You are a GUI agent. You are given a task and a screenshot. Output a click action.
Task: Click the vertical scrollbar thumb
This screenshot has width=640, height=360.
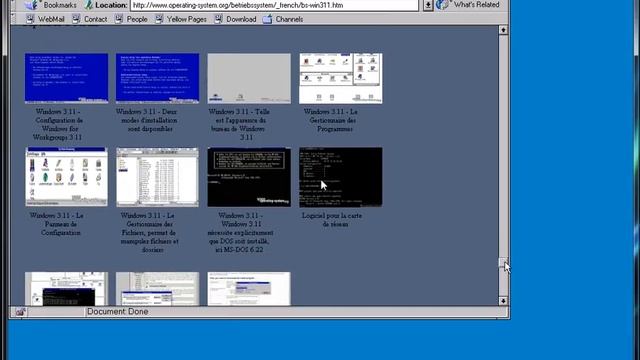(x=503, y=263)
